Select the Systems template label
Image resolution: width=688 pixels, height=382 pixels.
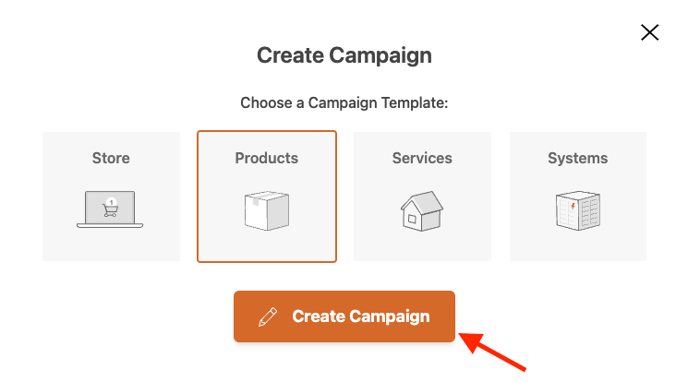(578, 158)
